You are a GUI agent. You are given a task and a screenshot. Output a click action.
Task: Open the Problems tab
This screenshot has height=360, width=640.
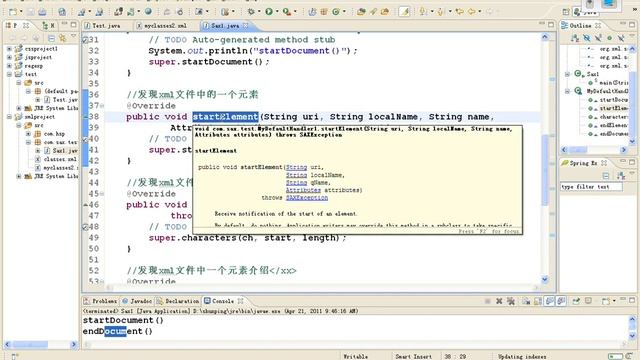101,301
